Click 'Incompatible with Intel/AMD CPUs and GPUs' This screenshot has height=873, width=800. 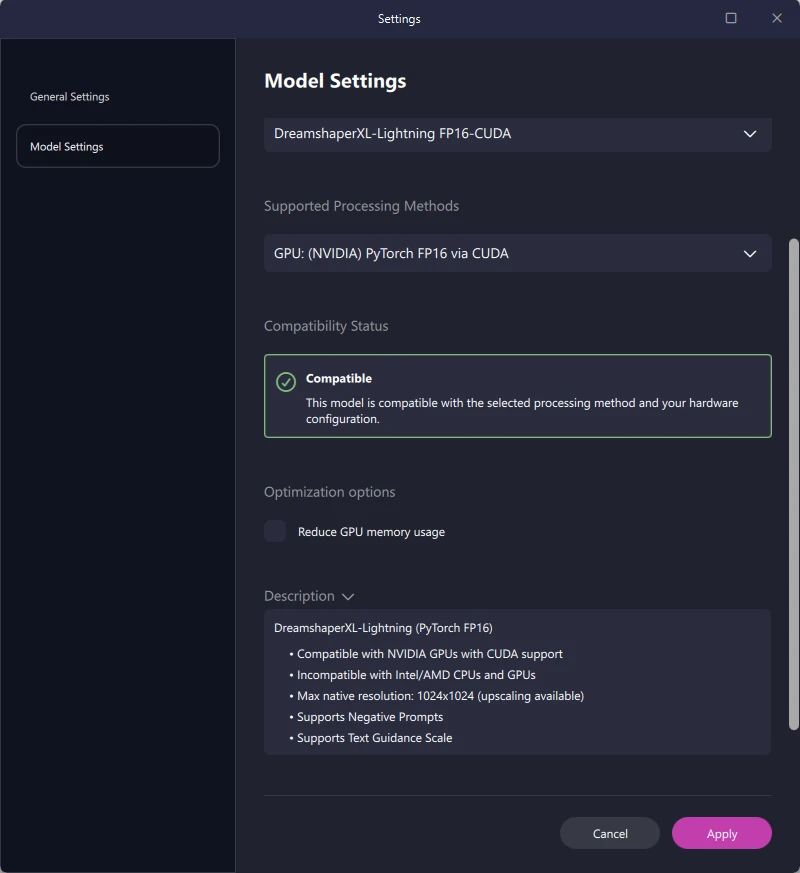tap(416, 675)
